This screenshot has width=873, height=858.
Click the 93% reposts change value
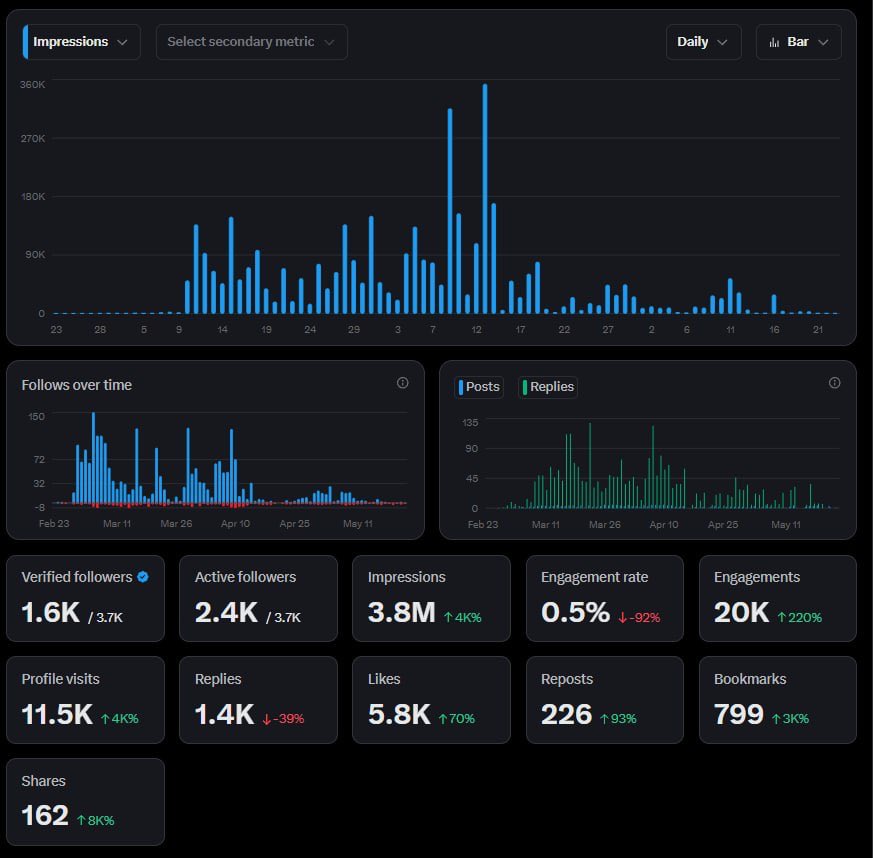(x=618, y=719)
